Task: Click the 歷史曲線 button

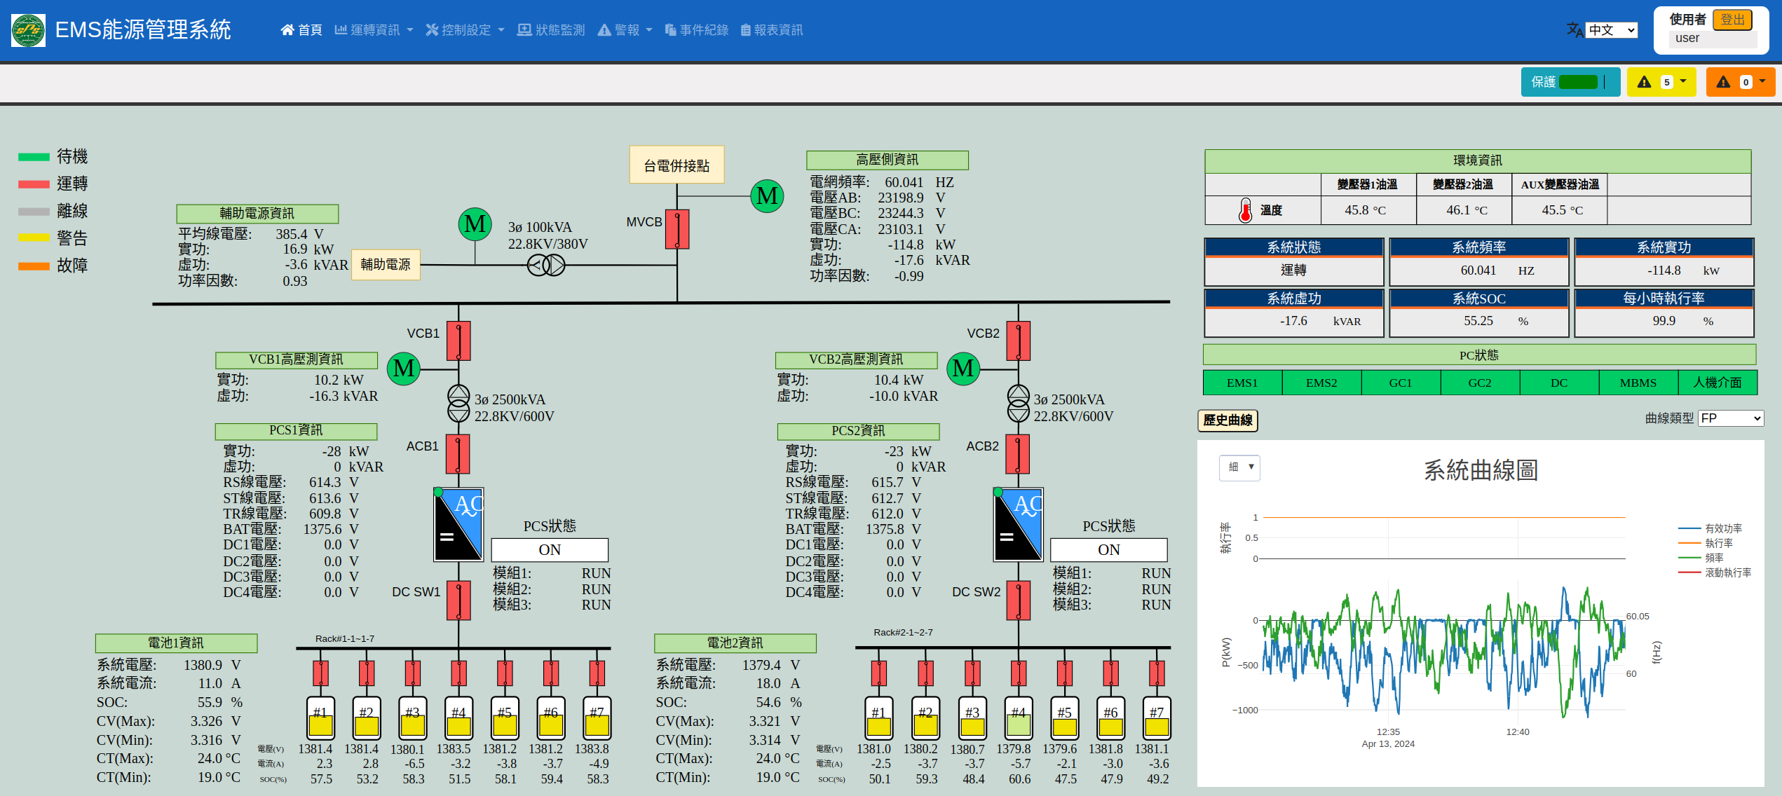Action: pos(1227,421)
